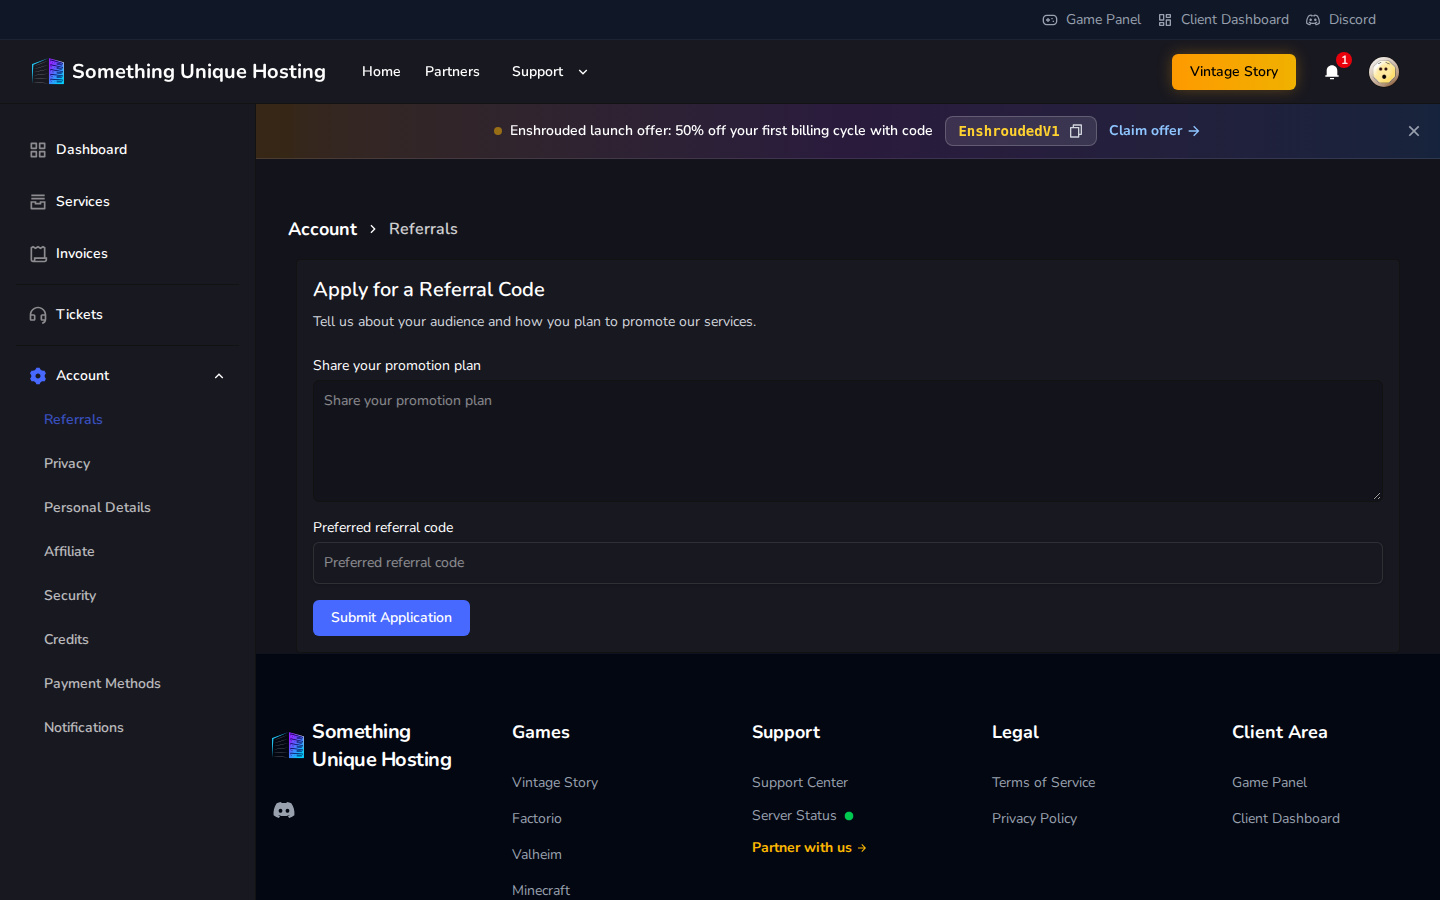The width and height of the screenshot is (1440, 900).
Task: Click Claim offer link in the banner
Action: 1154,131
